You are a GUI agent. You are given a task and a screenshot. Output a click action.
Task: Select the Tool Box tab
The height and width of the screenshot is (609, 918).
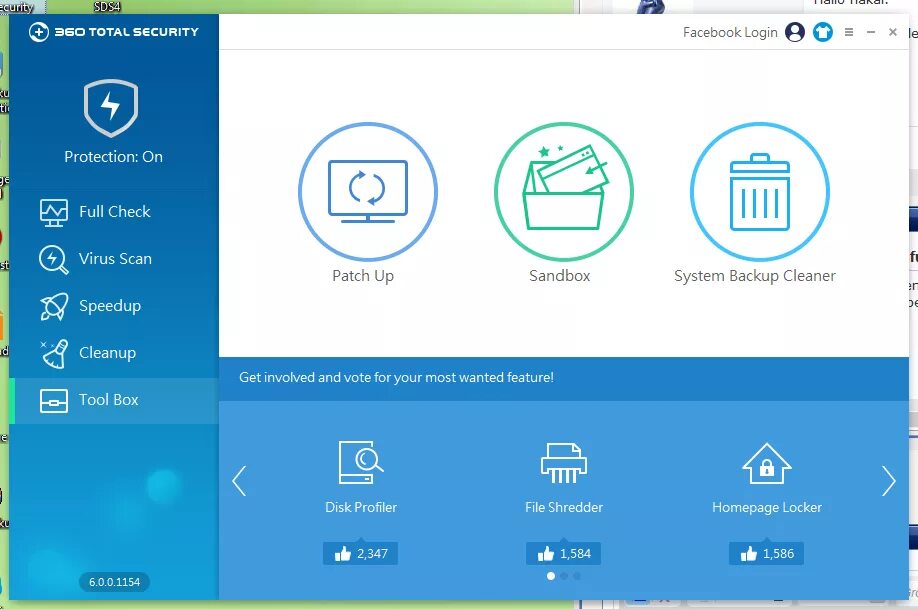pos(114,400)
